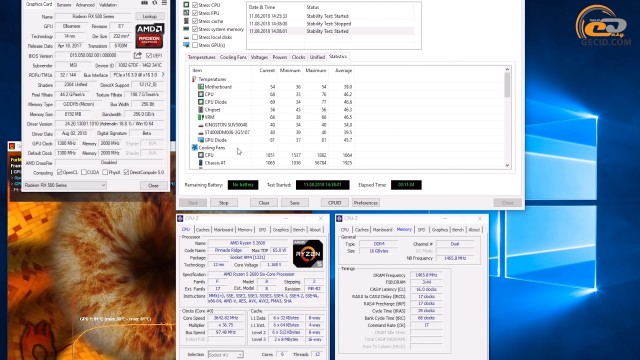Click the Clear button in stability test
Screen dimensions: 640x360
point(264,203)
